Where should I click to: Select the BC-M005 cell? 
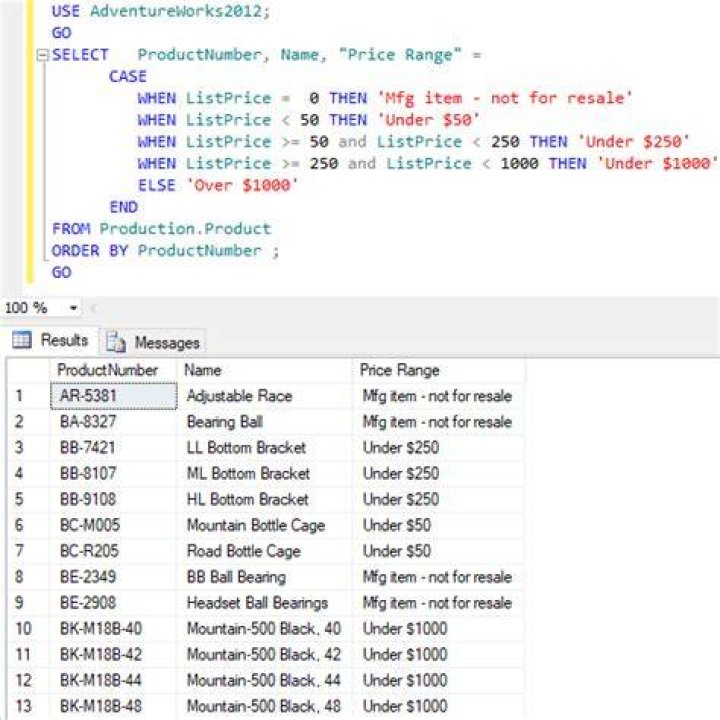113,525
